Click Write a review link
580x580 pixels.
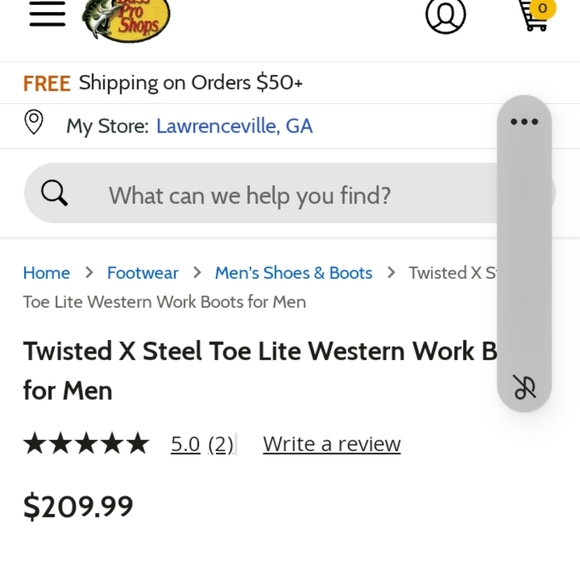tap(332, 444)
